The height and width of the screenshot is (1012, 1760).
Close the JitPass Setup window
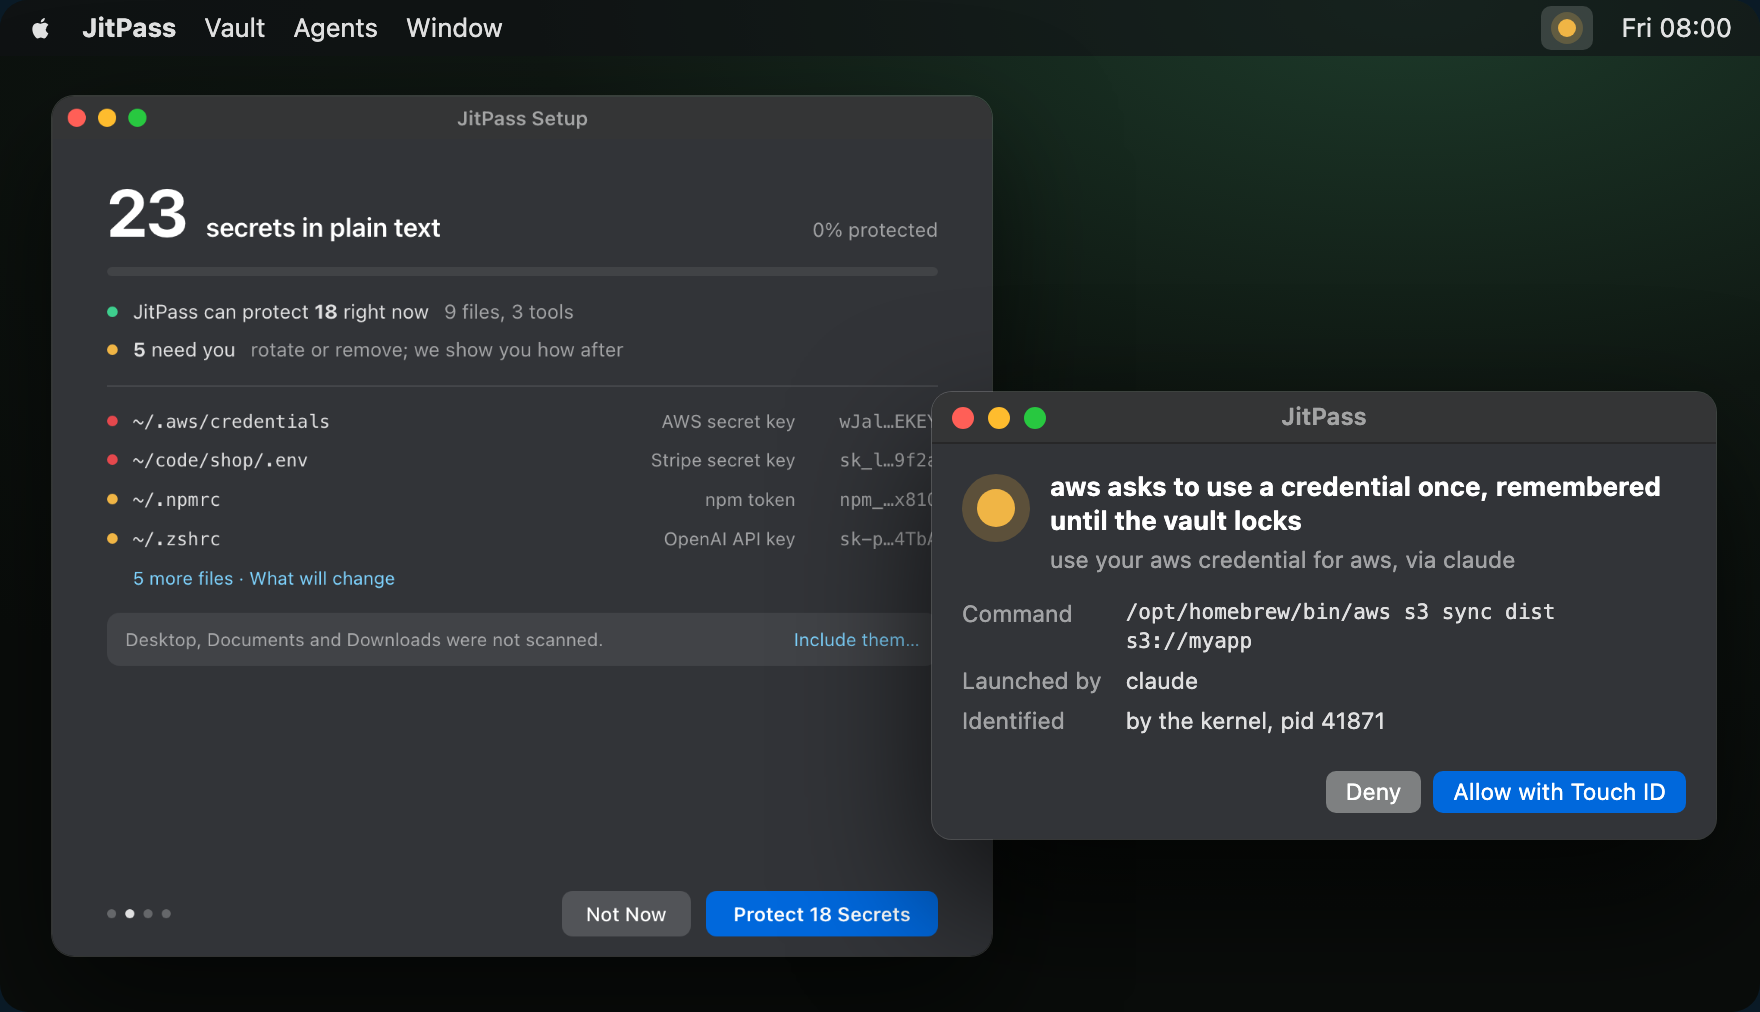click(x=77, y=118)
